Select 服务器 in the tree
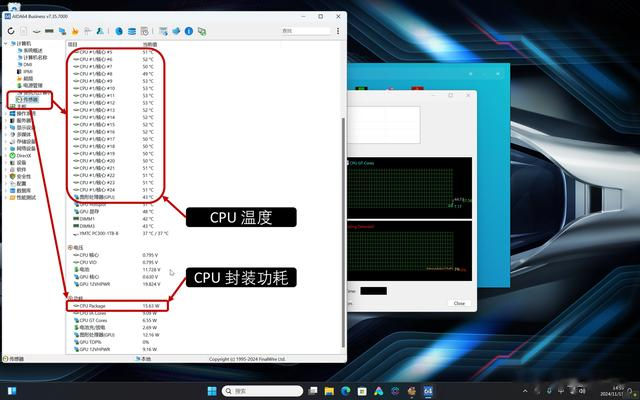Screen dimensions: 640x400 tap(24, 120)
